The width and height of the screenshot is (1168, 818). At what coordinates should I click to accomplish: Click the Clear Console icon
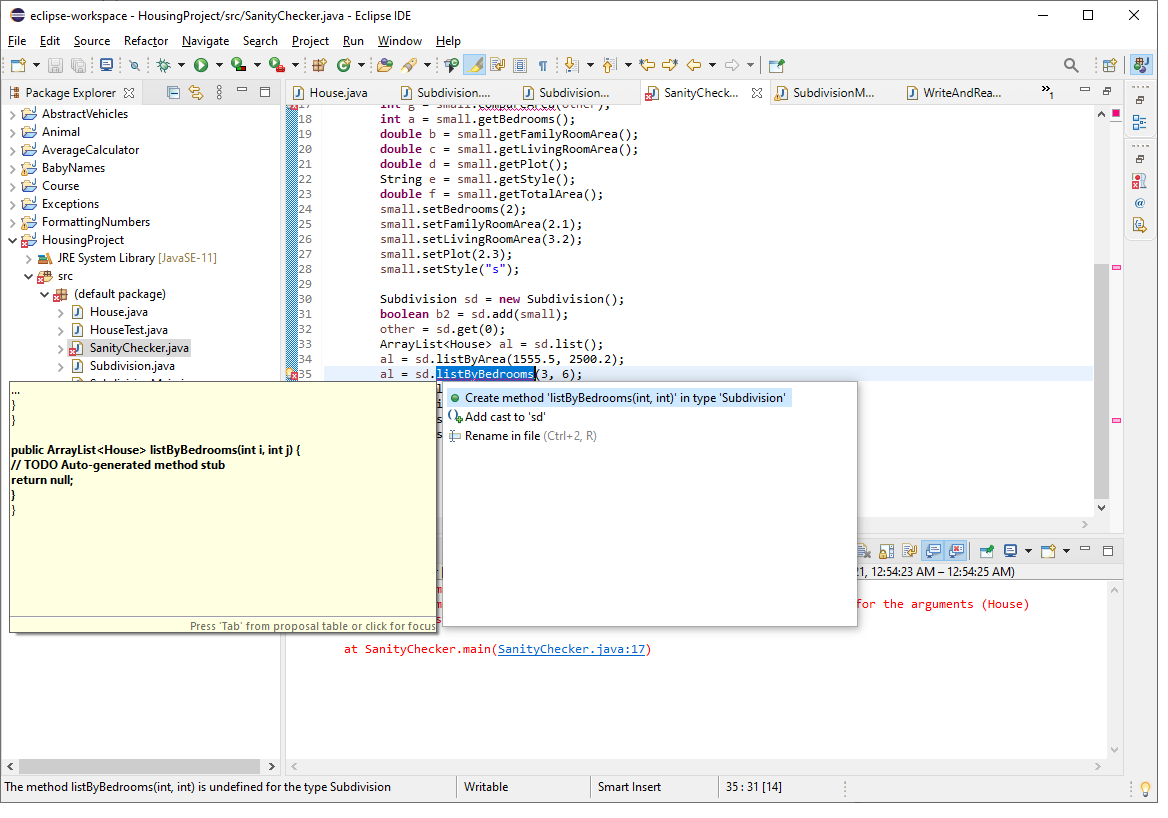(x=862, y=551)
